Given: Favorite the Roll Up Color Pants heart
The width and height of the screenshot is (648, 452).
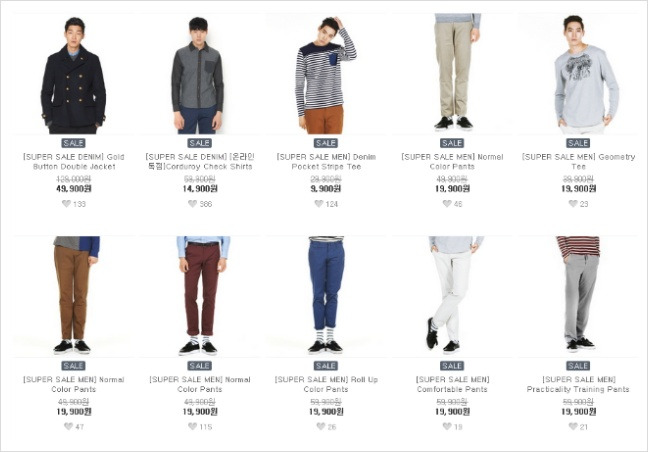Looking at the screenshot, I should coord(321,426).
